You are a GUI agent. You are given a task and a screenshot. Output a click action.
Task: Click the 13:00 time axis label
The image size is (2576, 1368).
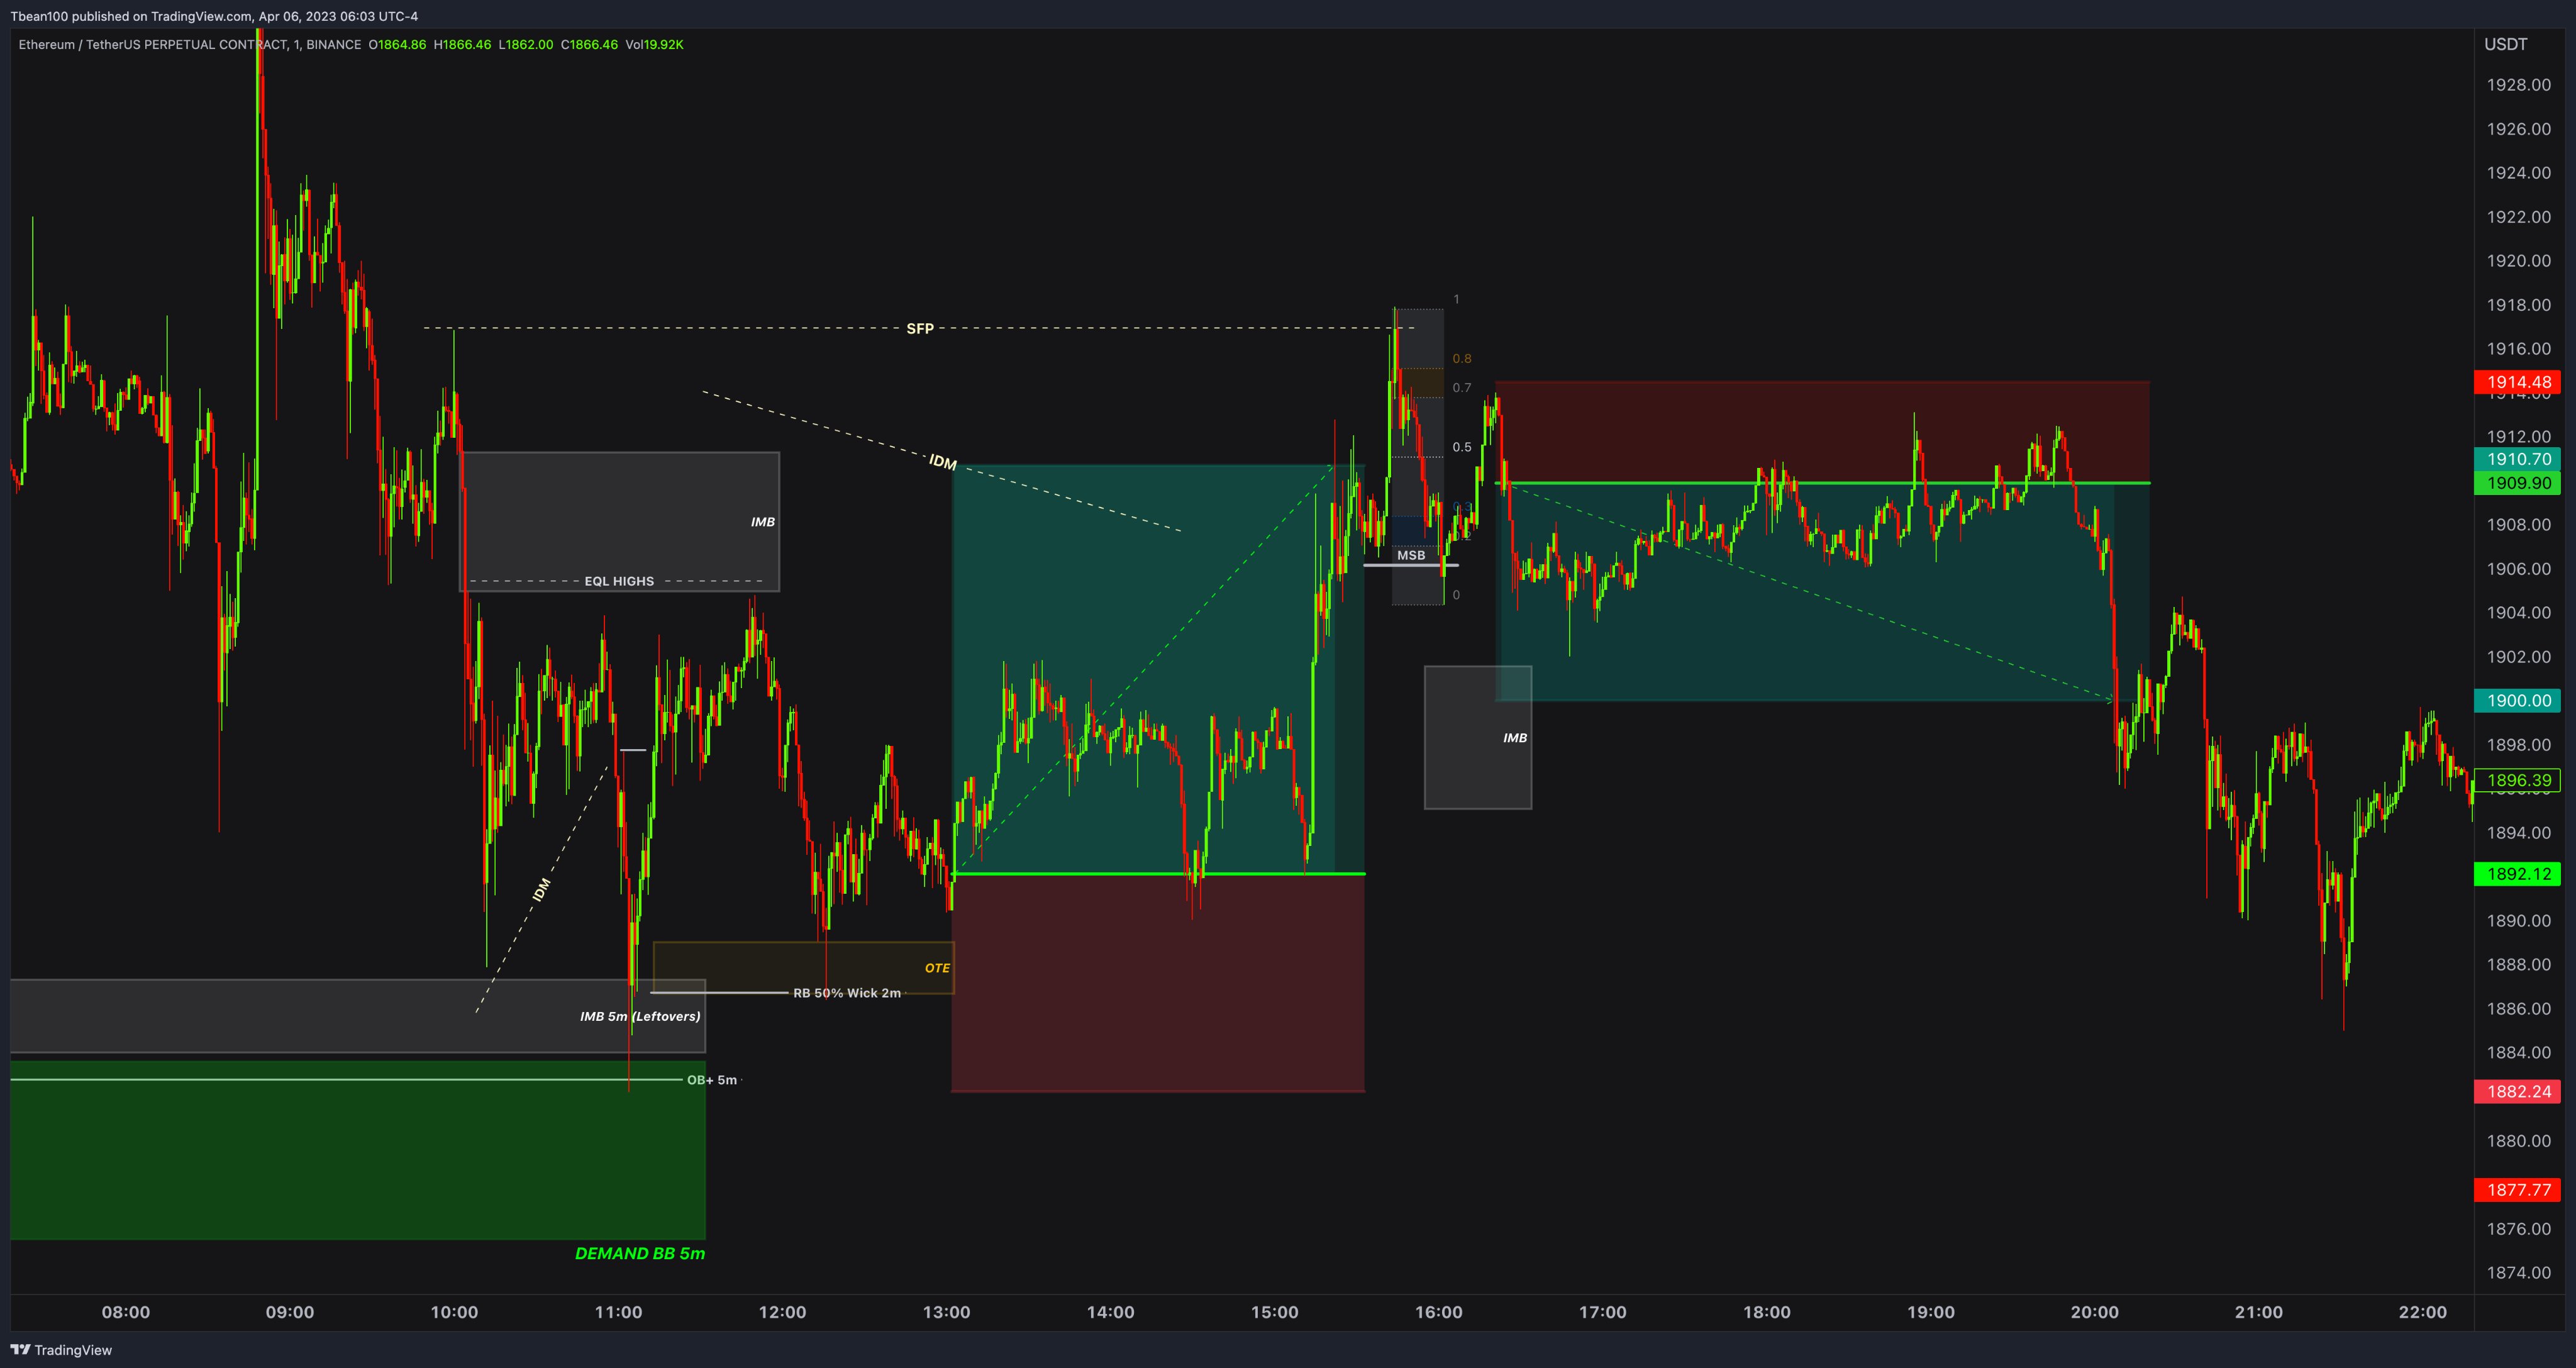coord(946,1312)
